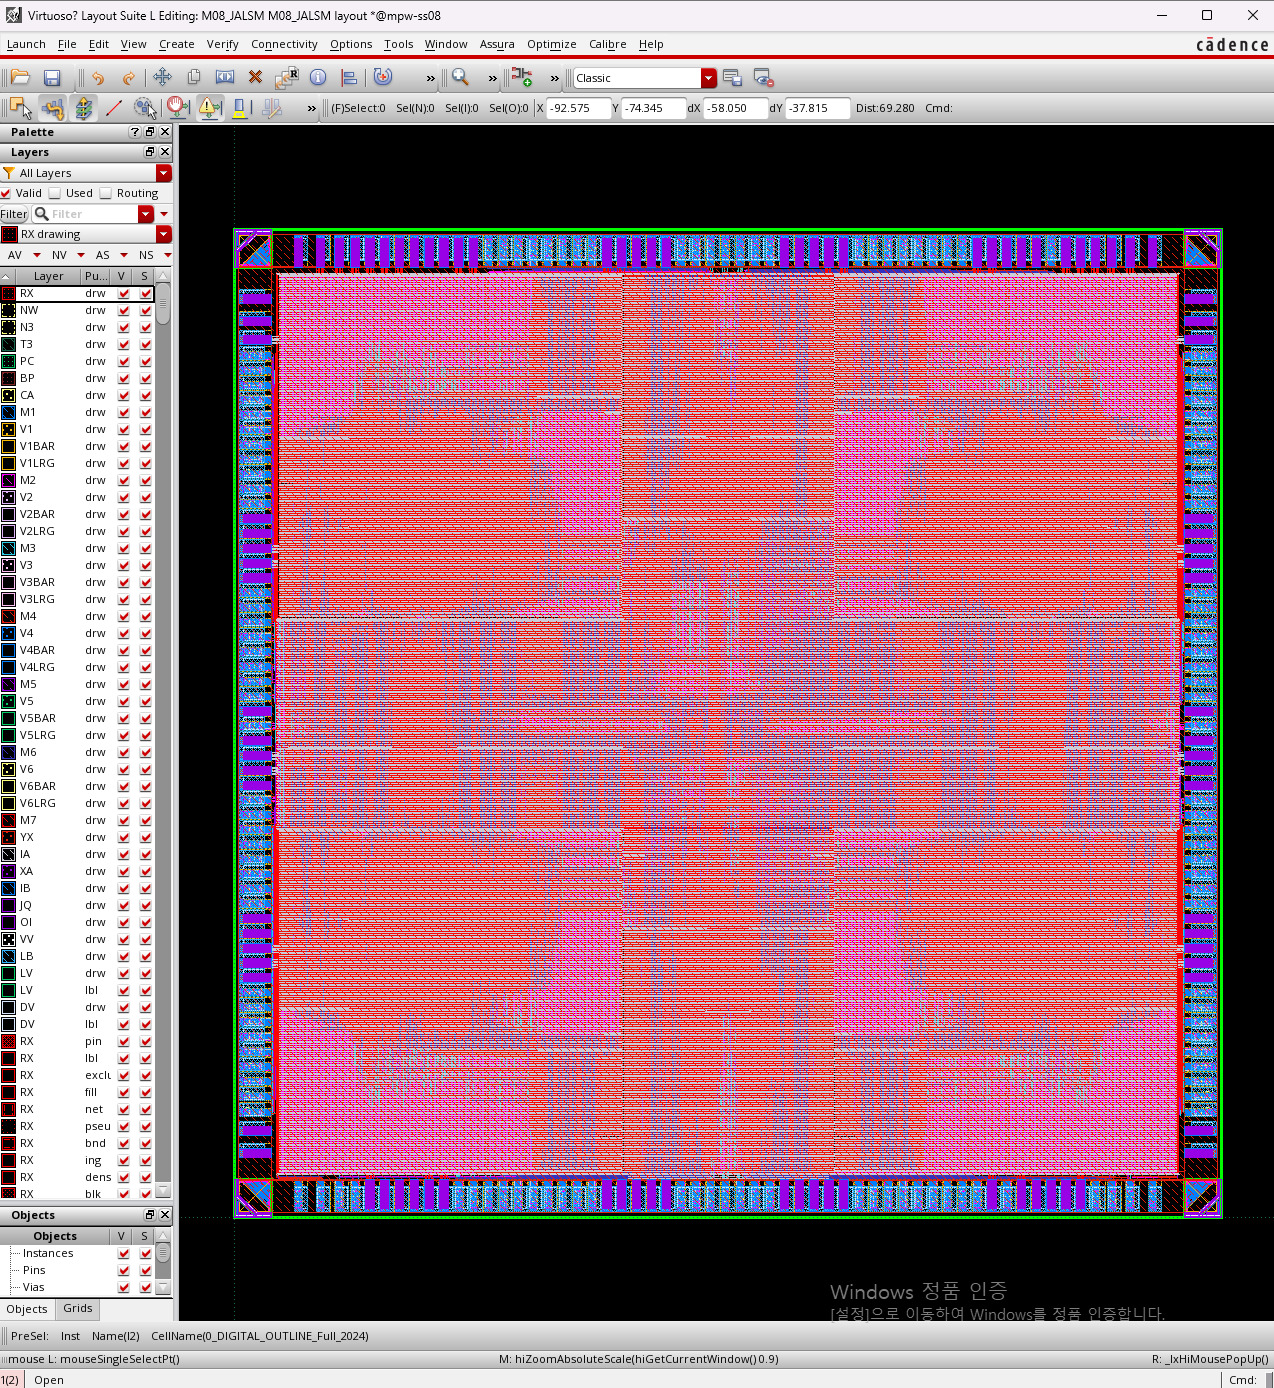Screen dimensions: 1274x1388
Task: Select the M5 layer color swatch
Action: 9,684
